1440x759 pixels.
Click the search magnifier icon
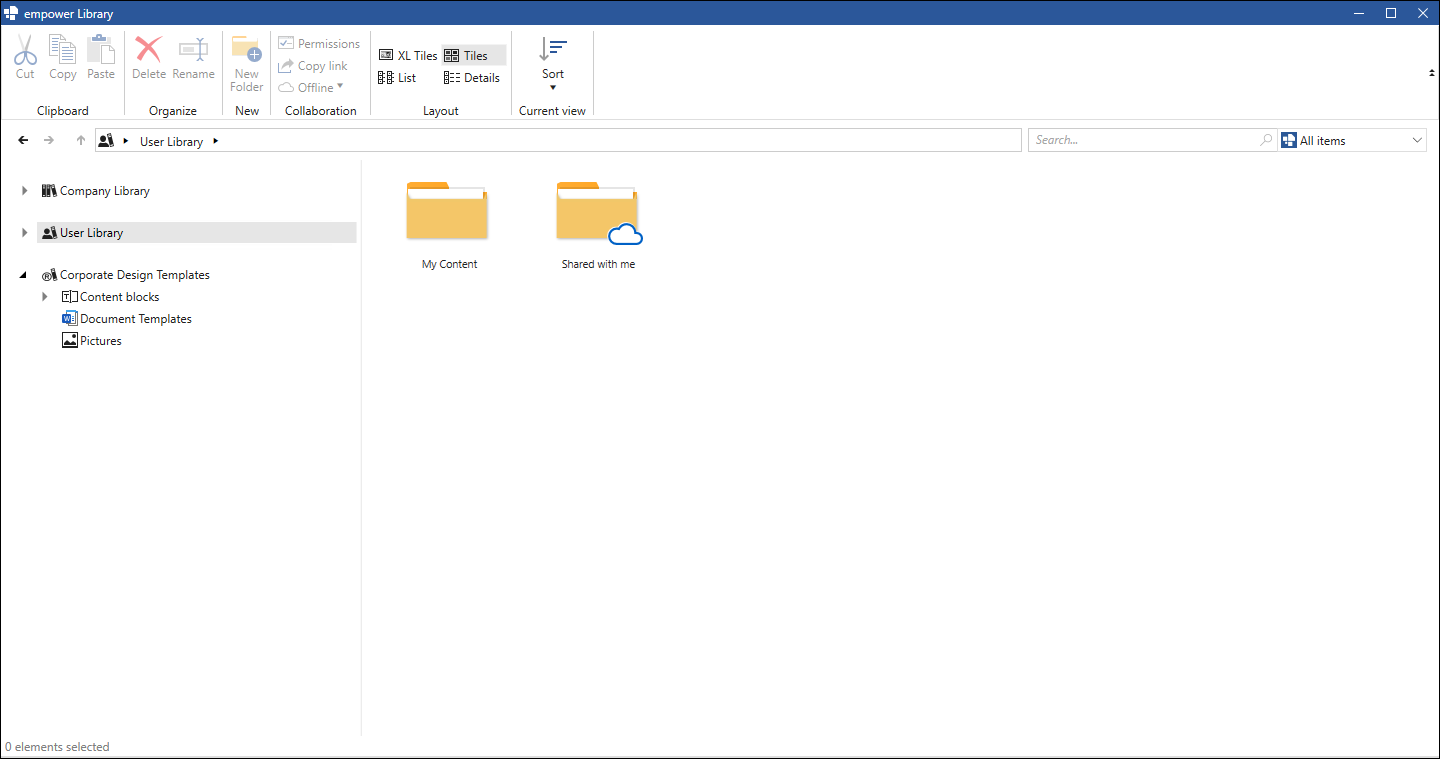1267,140
